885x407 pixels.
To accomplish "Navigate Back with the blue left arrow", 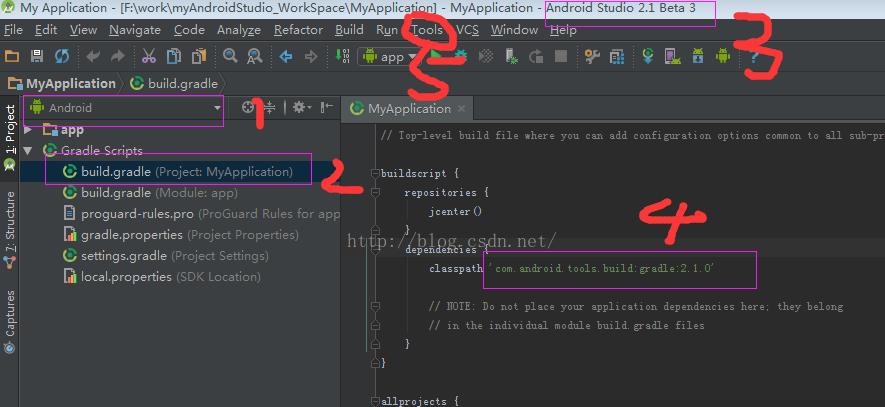I will point(286,56).
